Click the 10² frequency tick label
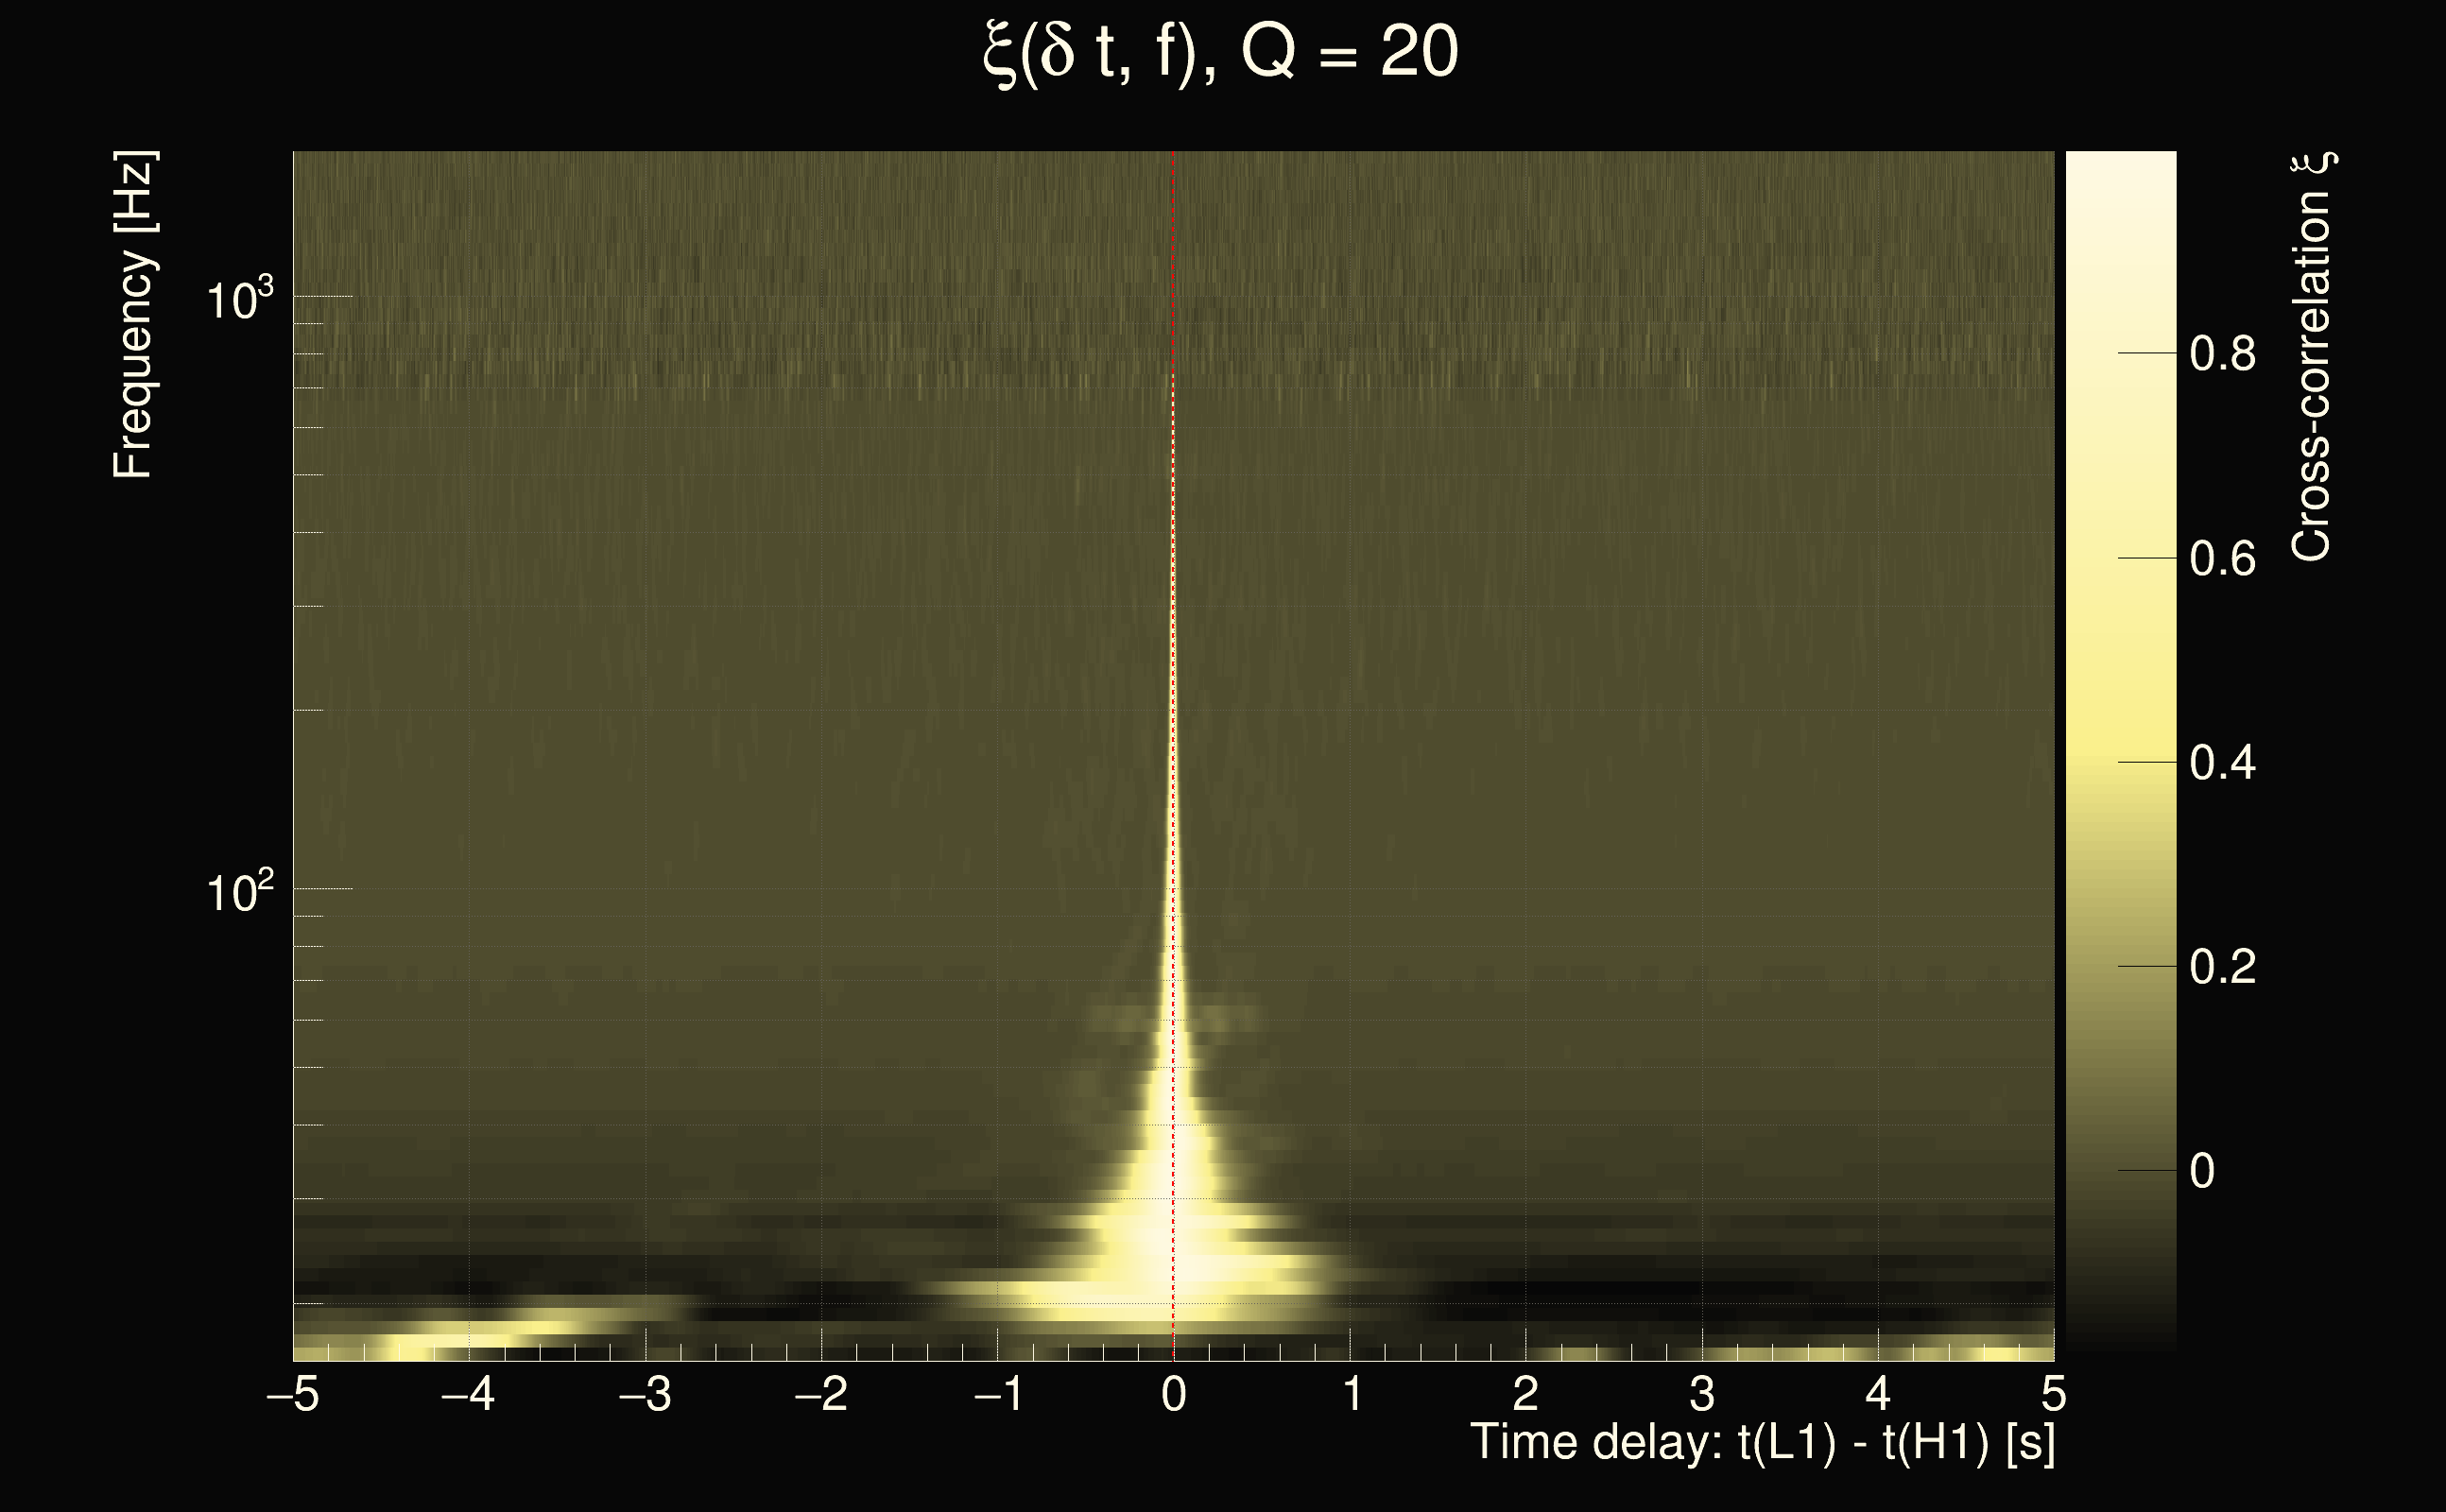The image size is (2446, 1512). (x=239, y=890)
